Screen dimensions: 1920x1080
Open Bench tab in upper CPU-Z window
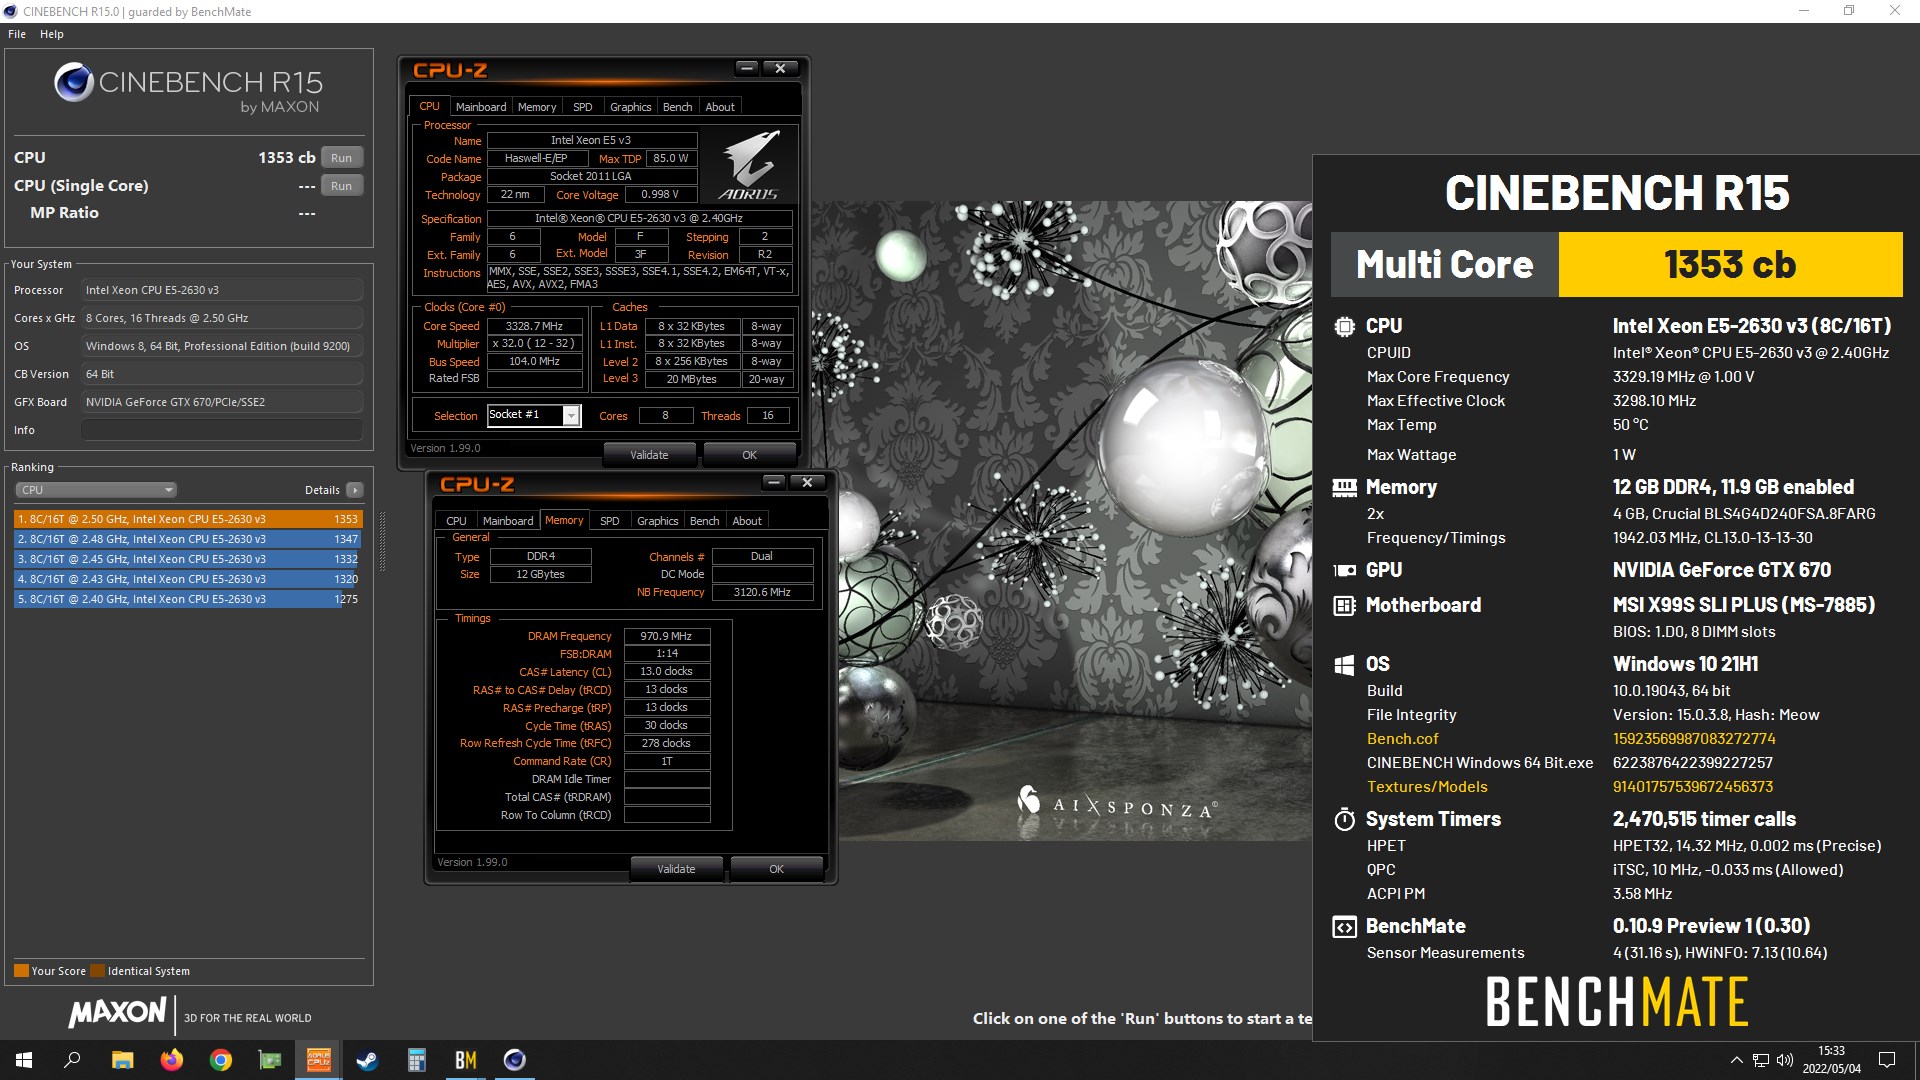677,107
